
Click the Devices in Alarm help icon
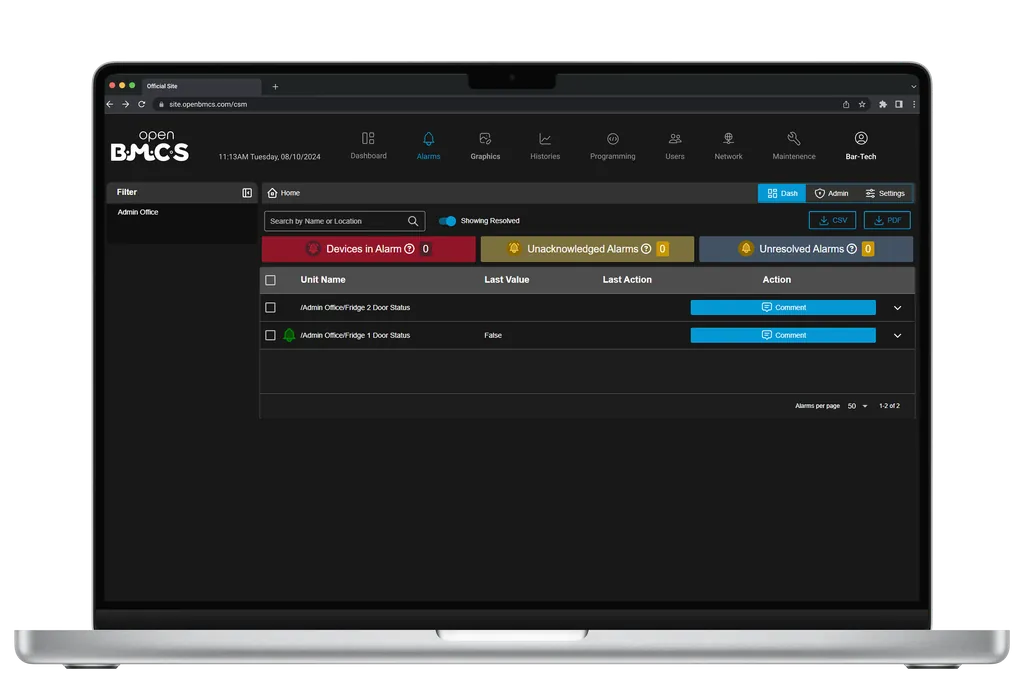[x=409, y=249]
